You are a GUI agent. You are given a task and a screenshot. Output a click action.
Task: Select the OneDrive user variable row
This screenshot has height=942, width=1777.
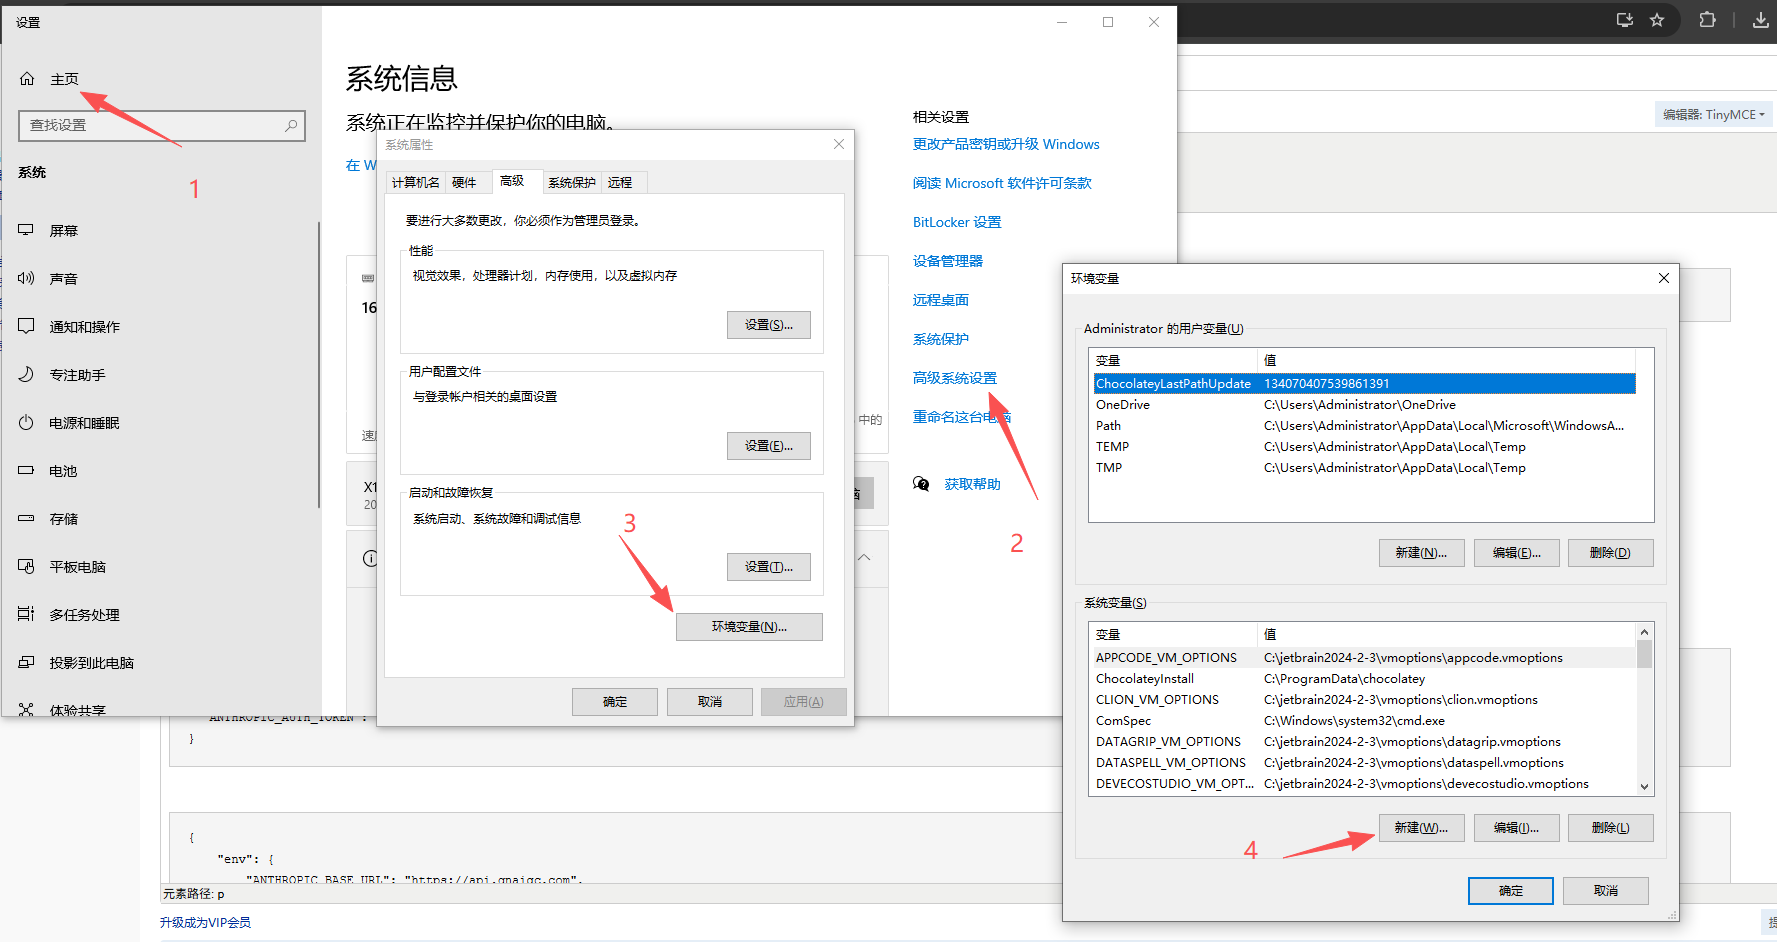[1364, 405]
